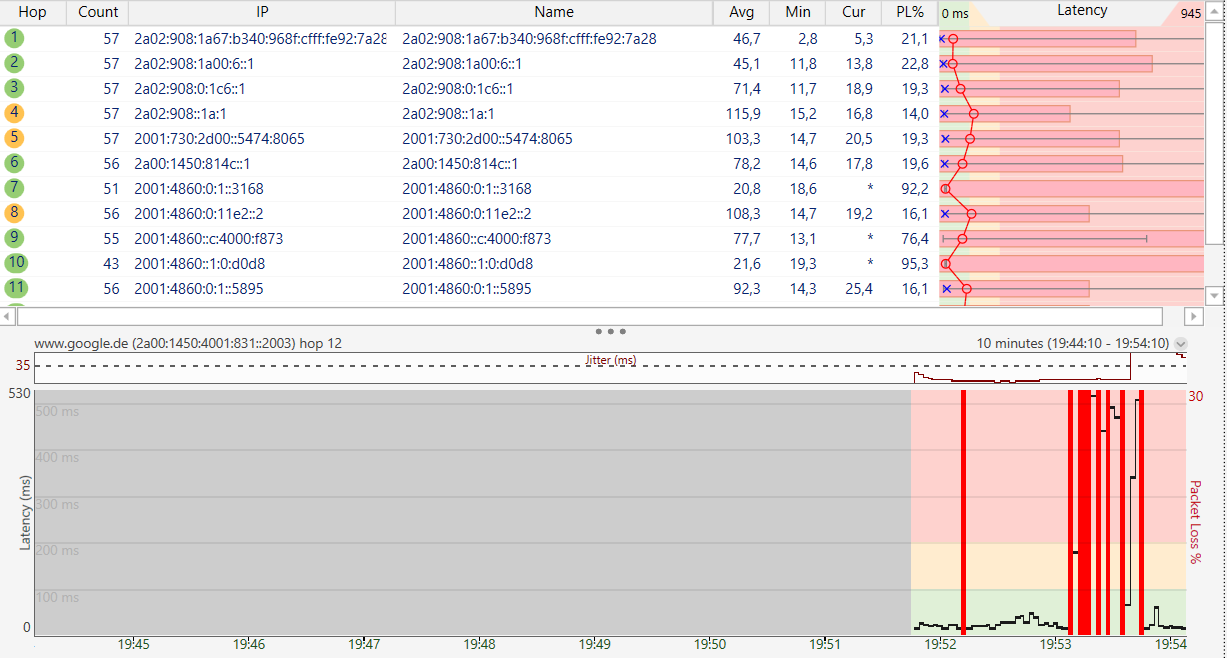Sort by the Hop column header
Screen dimensions: 1227x658
point(33,12)
